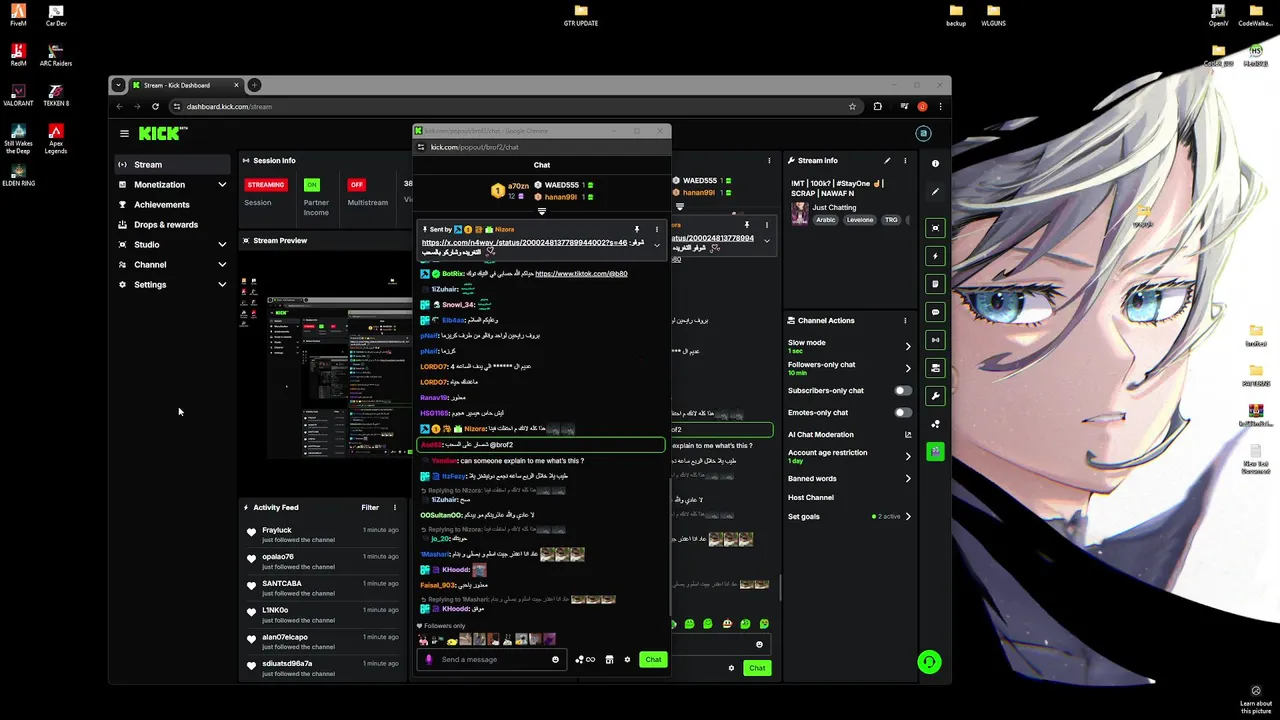This screenshot has width=1280, height=720.
Task: Open Drops & rewards in sidebar
Action: pos(172,224)
